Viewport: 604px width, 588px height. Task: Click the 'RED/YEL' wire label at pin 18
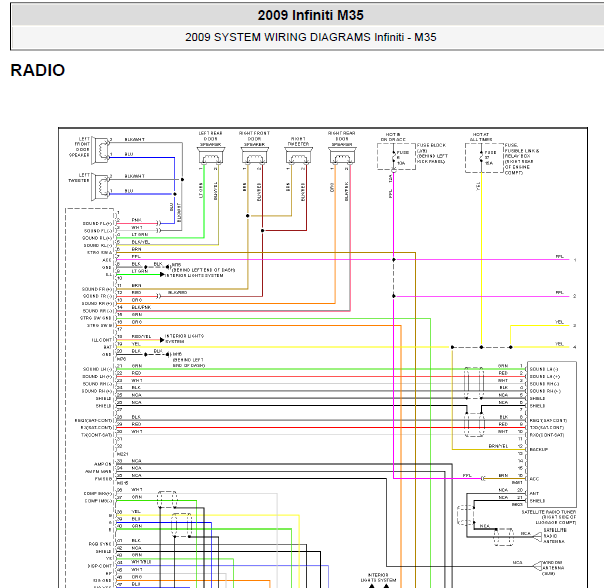point(141,337)
